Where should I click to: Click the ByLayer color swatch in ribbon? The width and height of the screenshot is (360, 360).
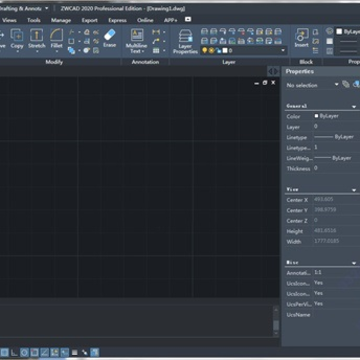[x=339, y=32]
